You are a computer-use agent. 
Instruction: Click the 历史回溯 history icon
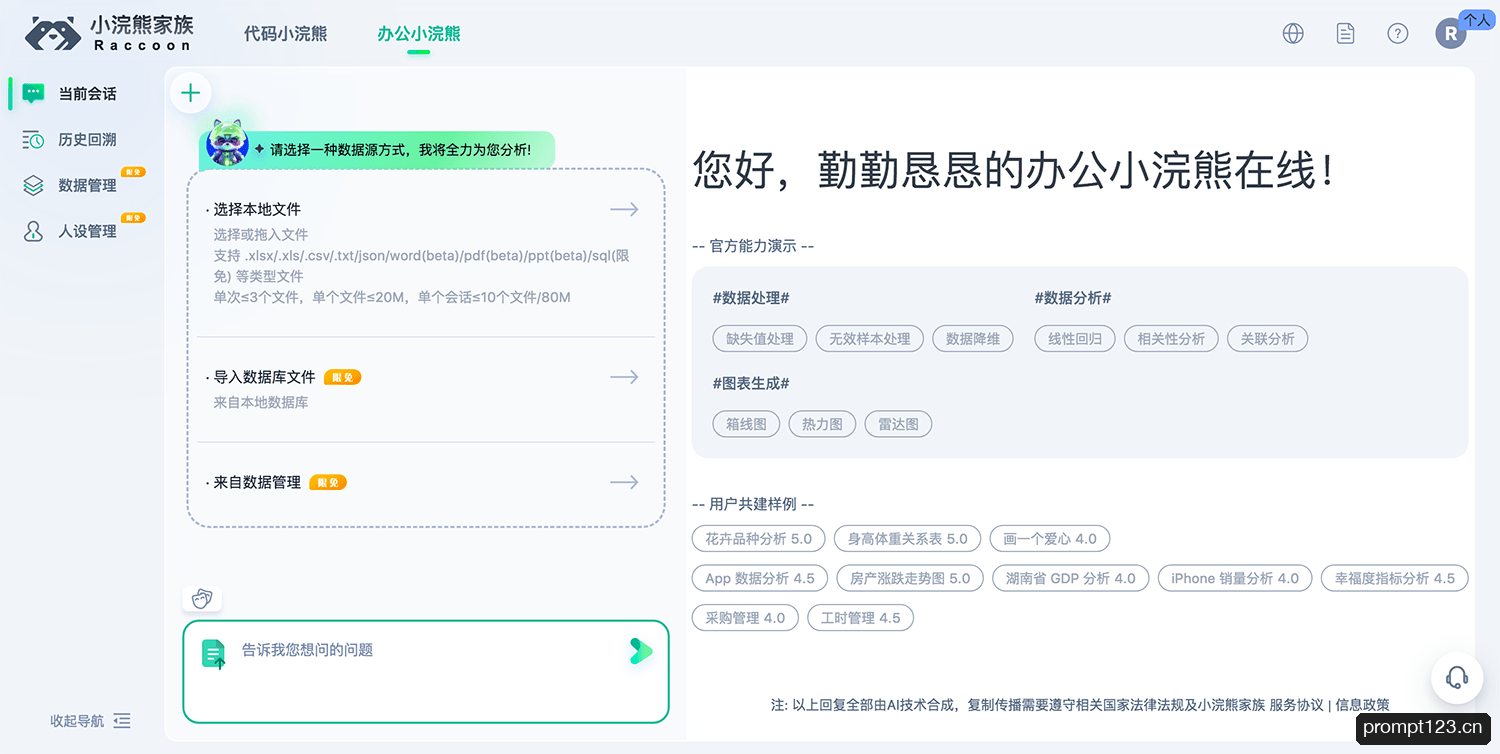33,139
